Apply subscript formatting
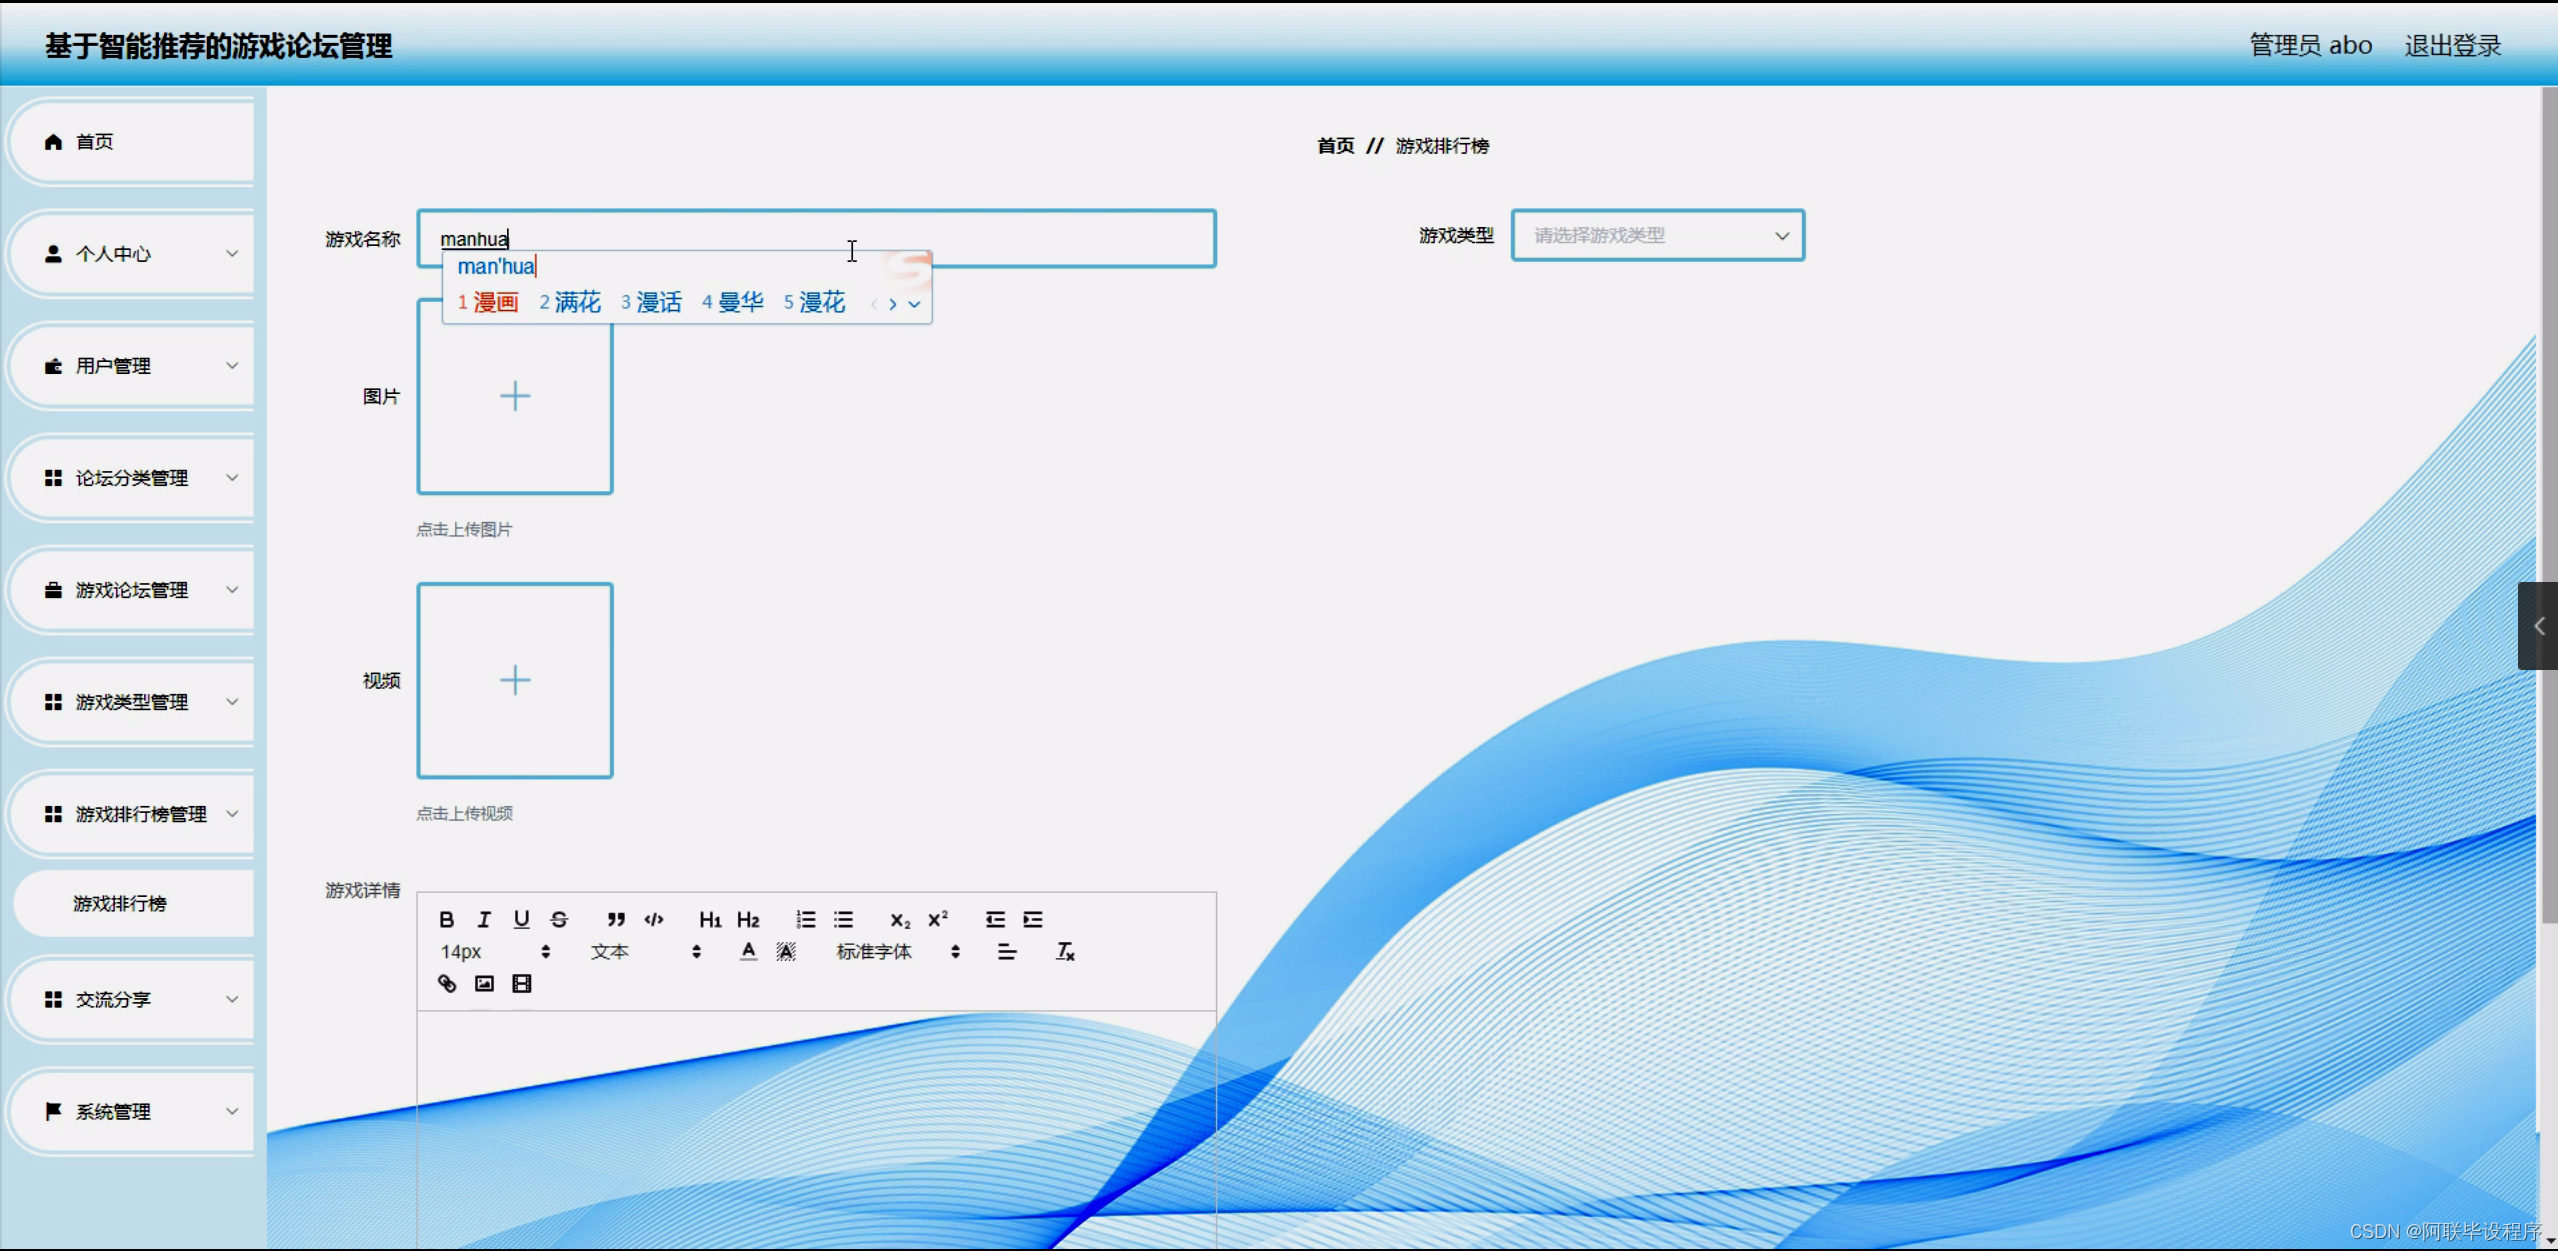 coord(900,919)
